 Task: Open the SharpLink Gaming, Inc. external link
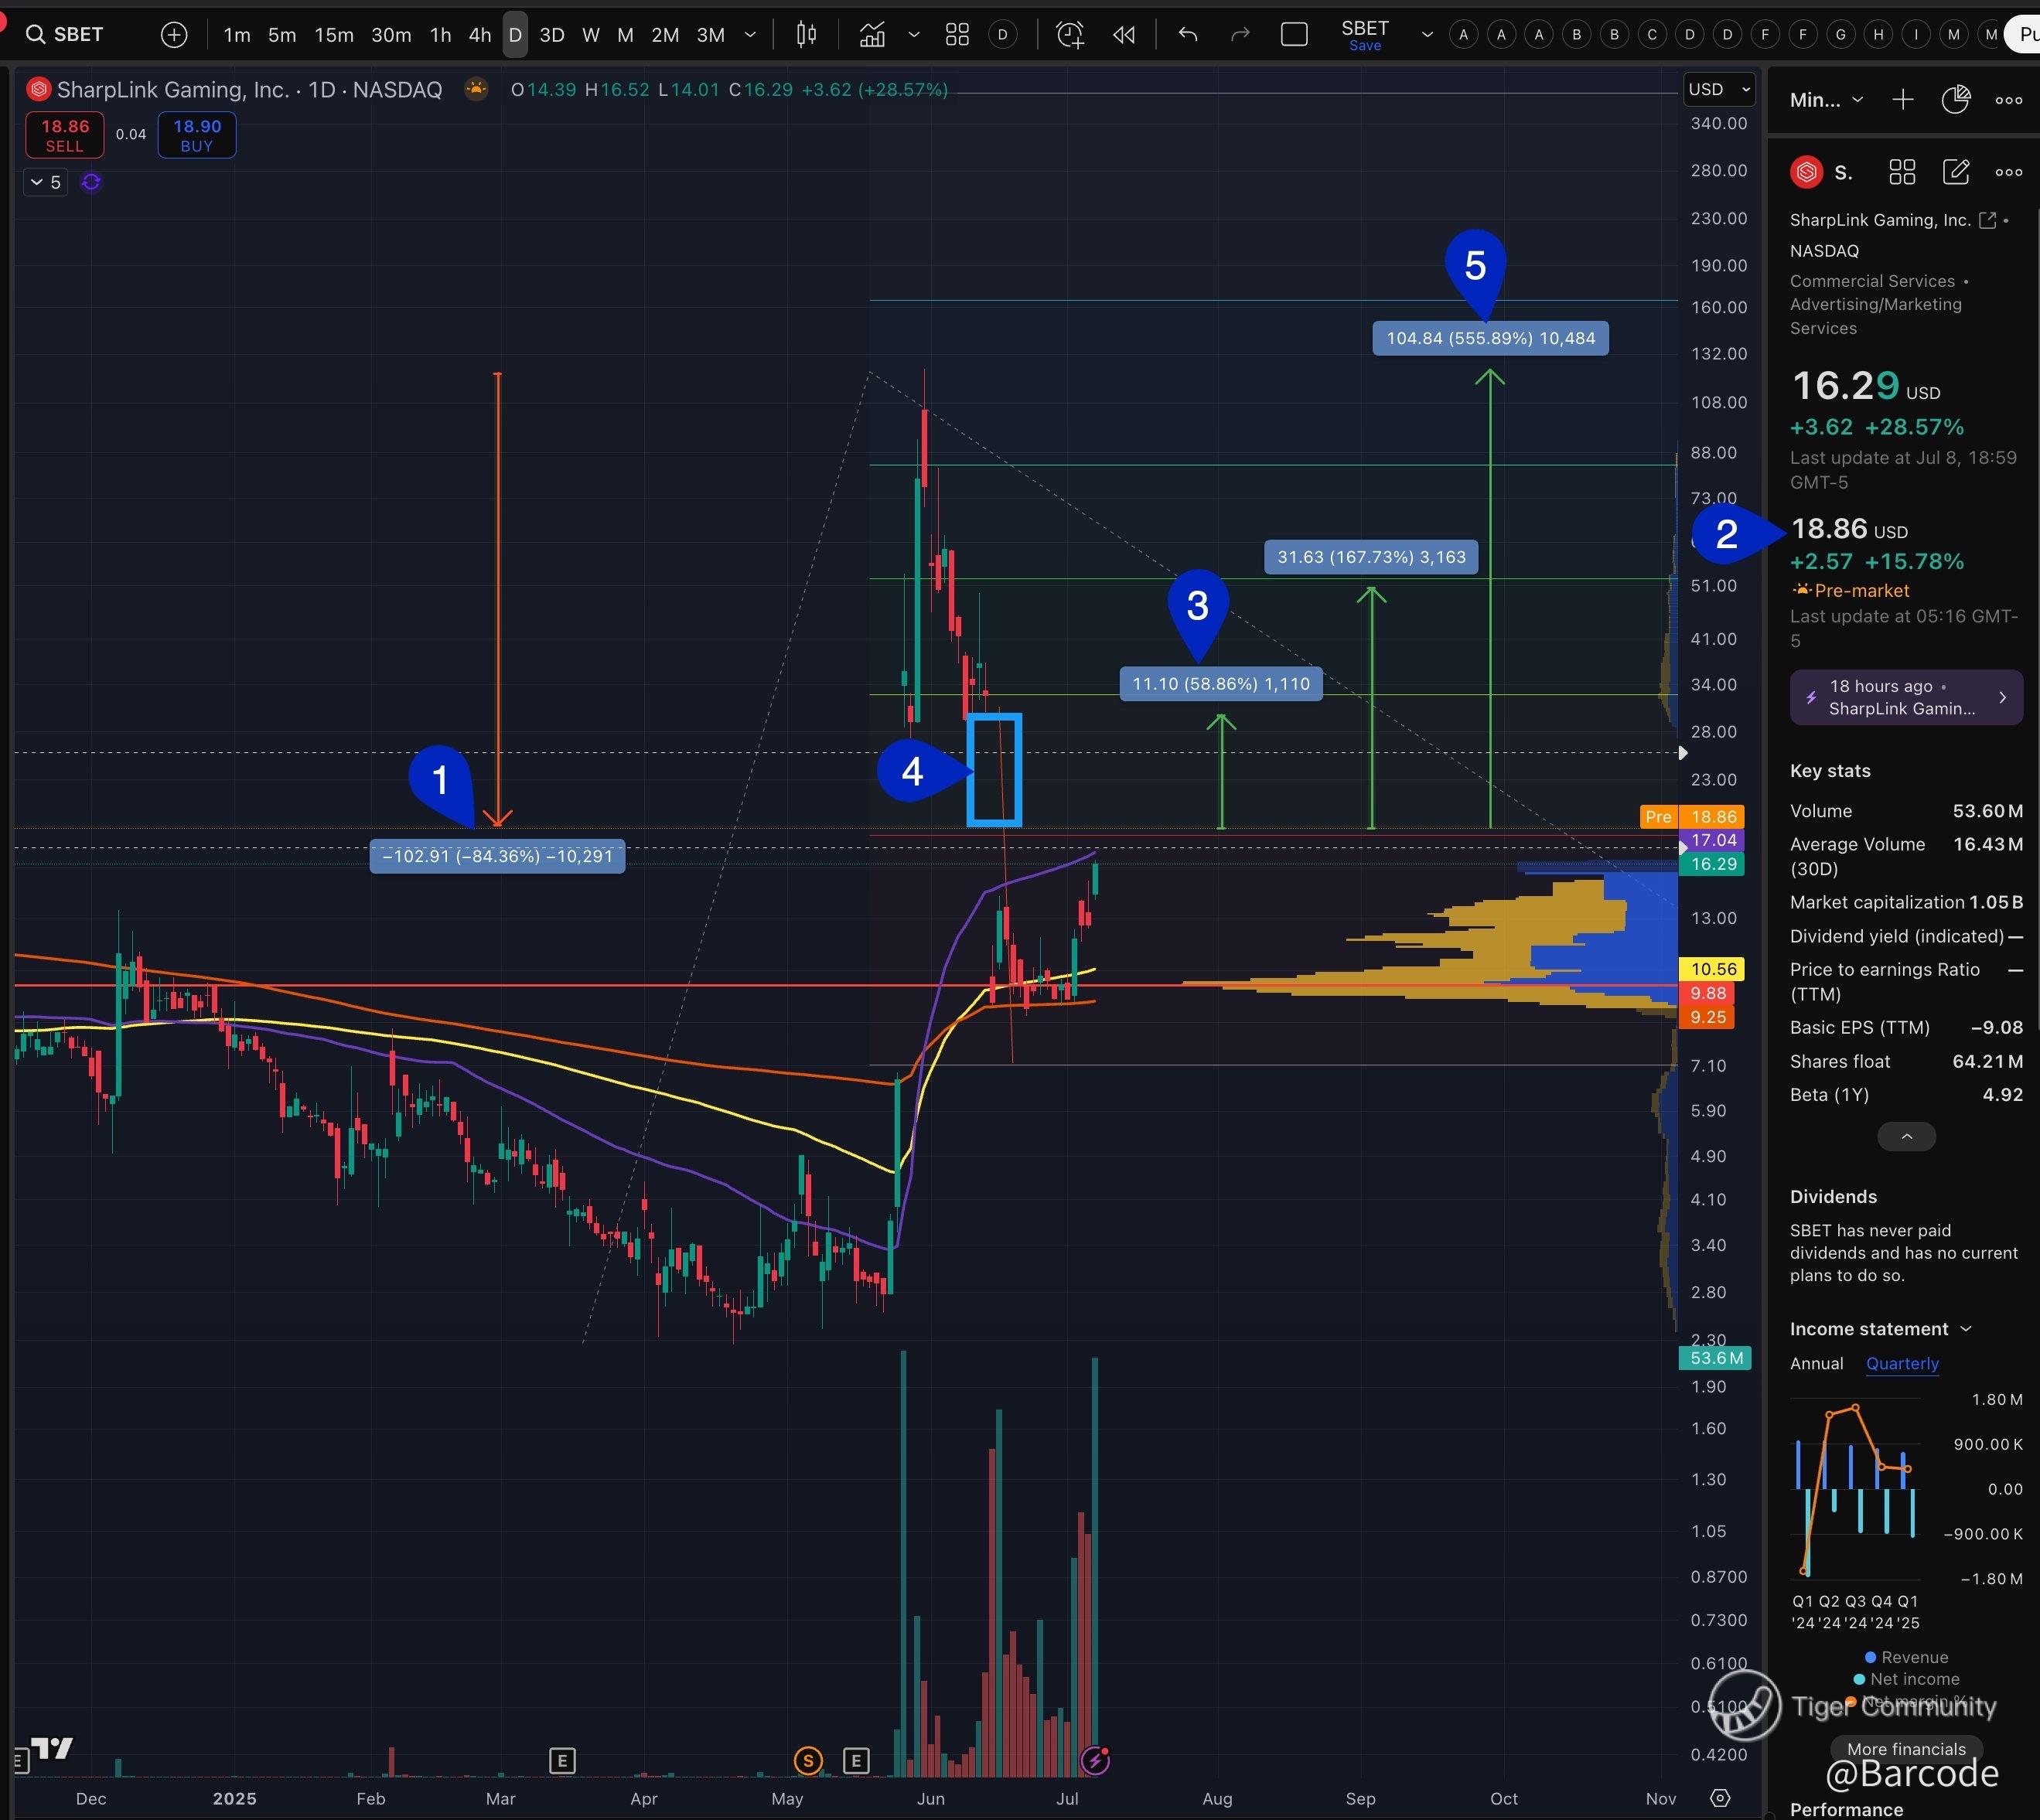pyautogui.click(x=1987, y=220)
